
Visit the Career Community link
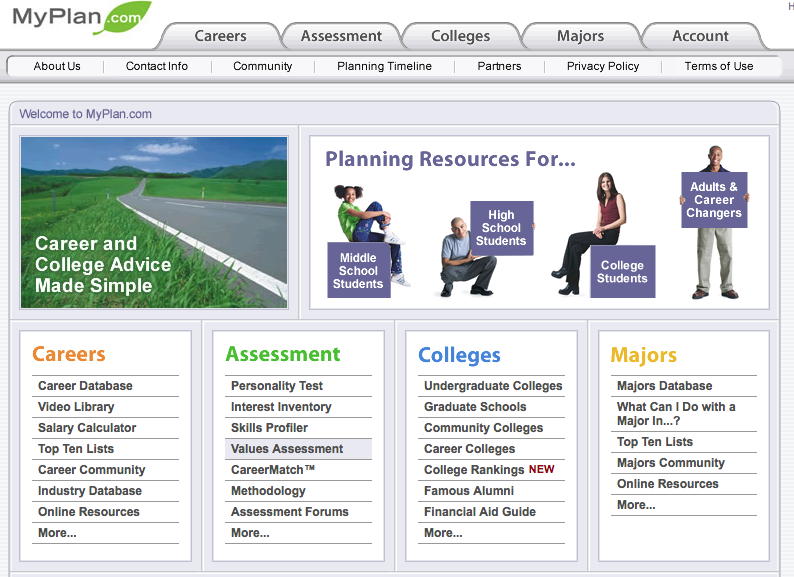(x=92, y=470)
